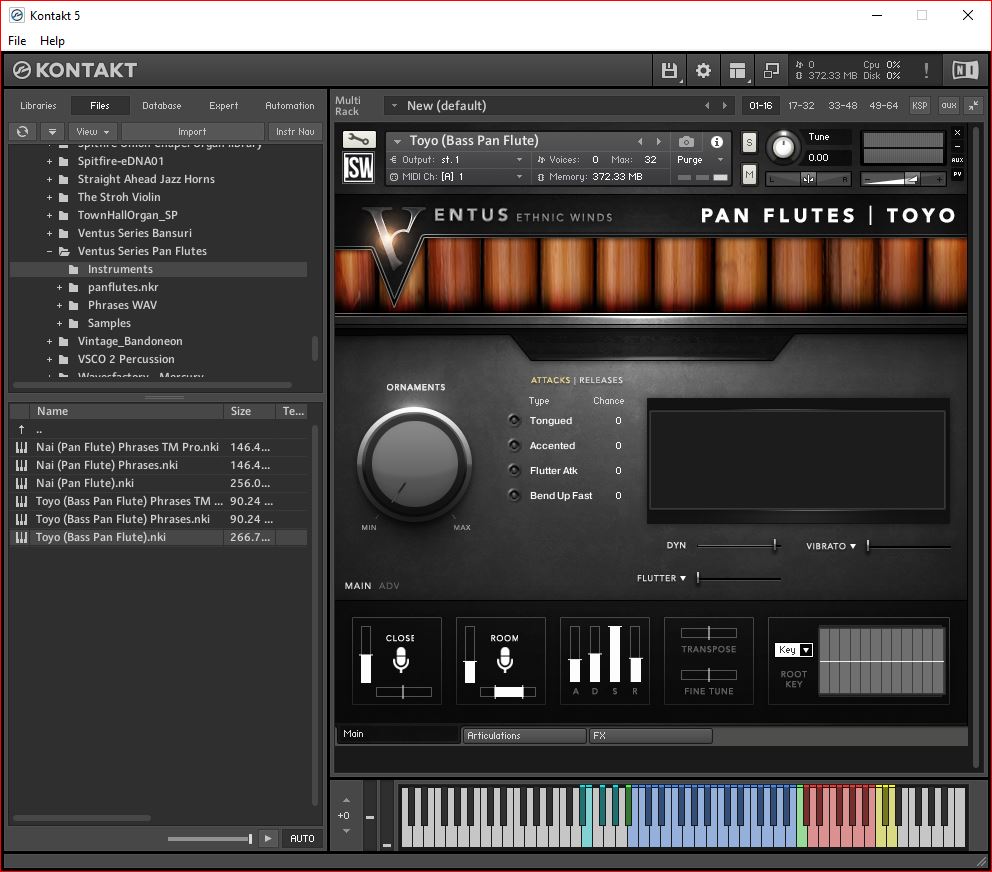Click the camera snapshot icon

[x=686, y=142]
